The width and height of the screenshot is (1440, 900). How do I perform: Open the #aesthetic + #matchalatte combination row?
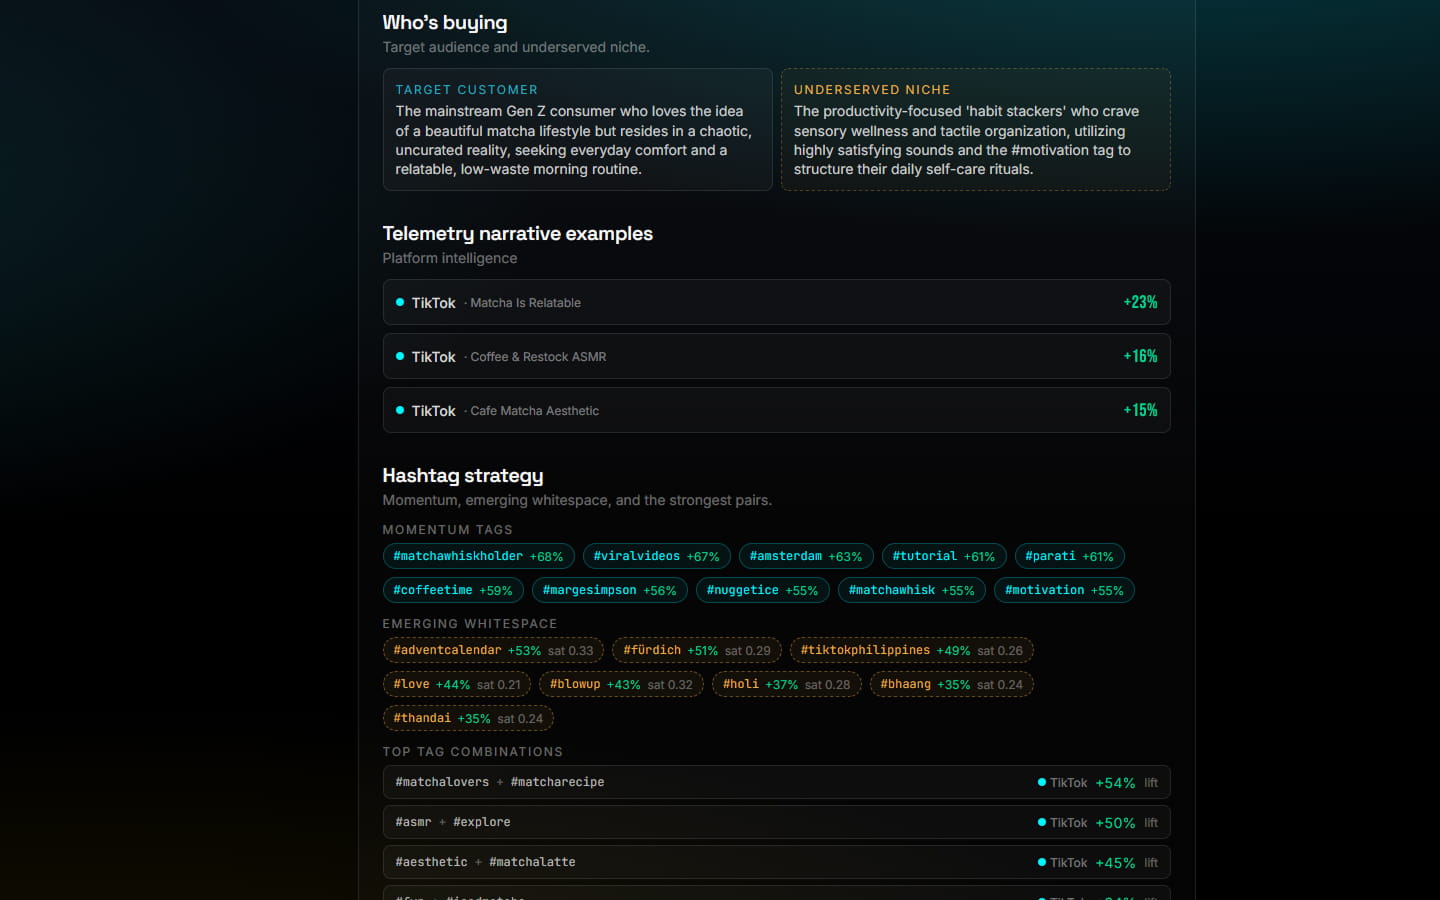tap(776, 862)
